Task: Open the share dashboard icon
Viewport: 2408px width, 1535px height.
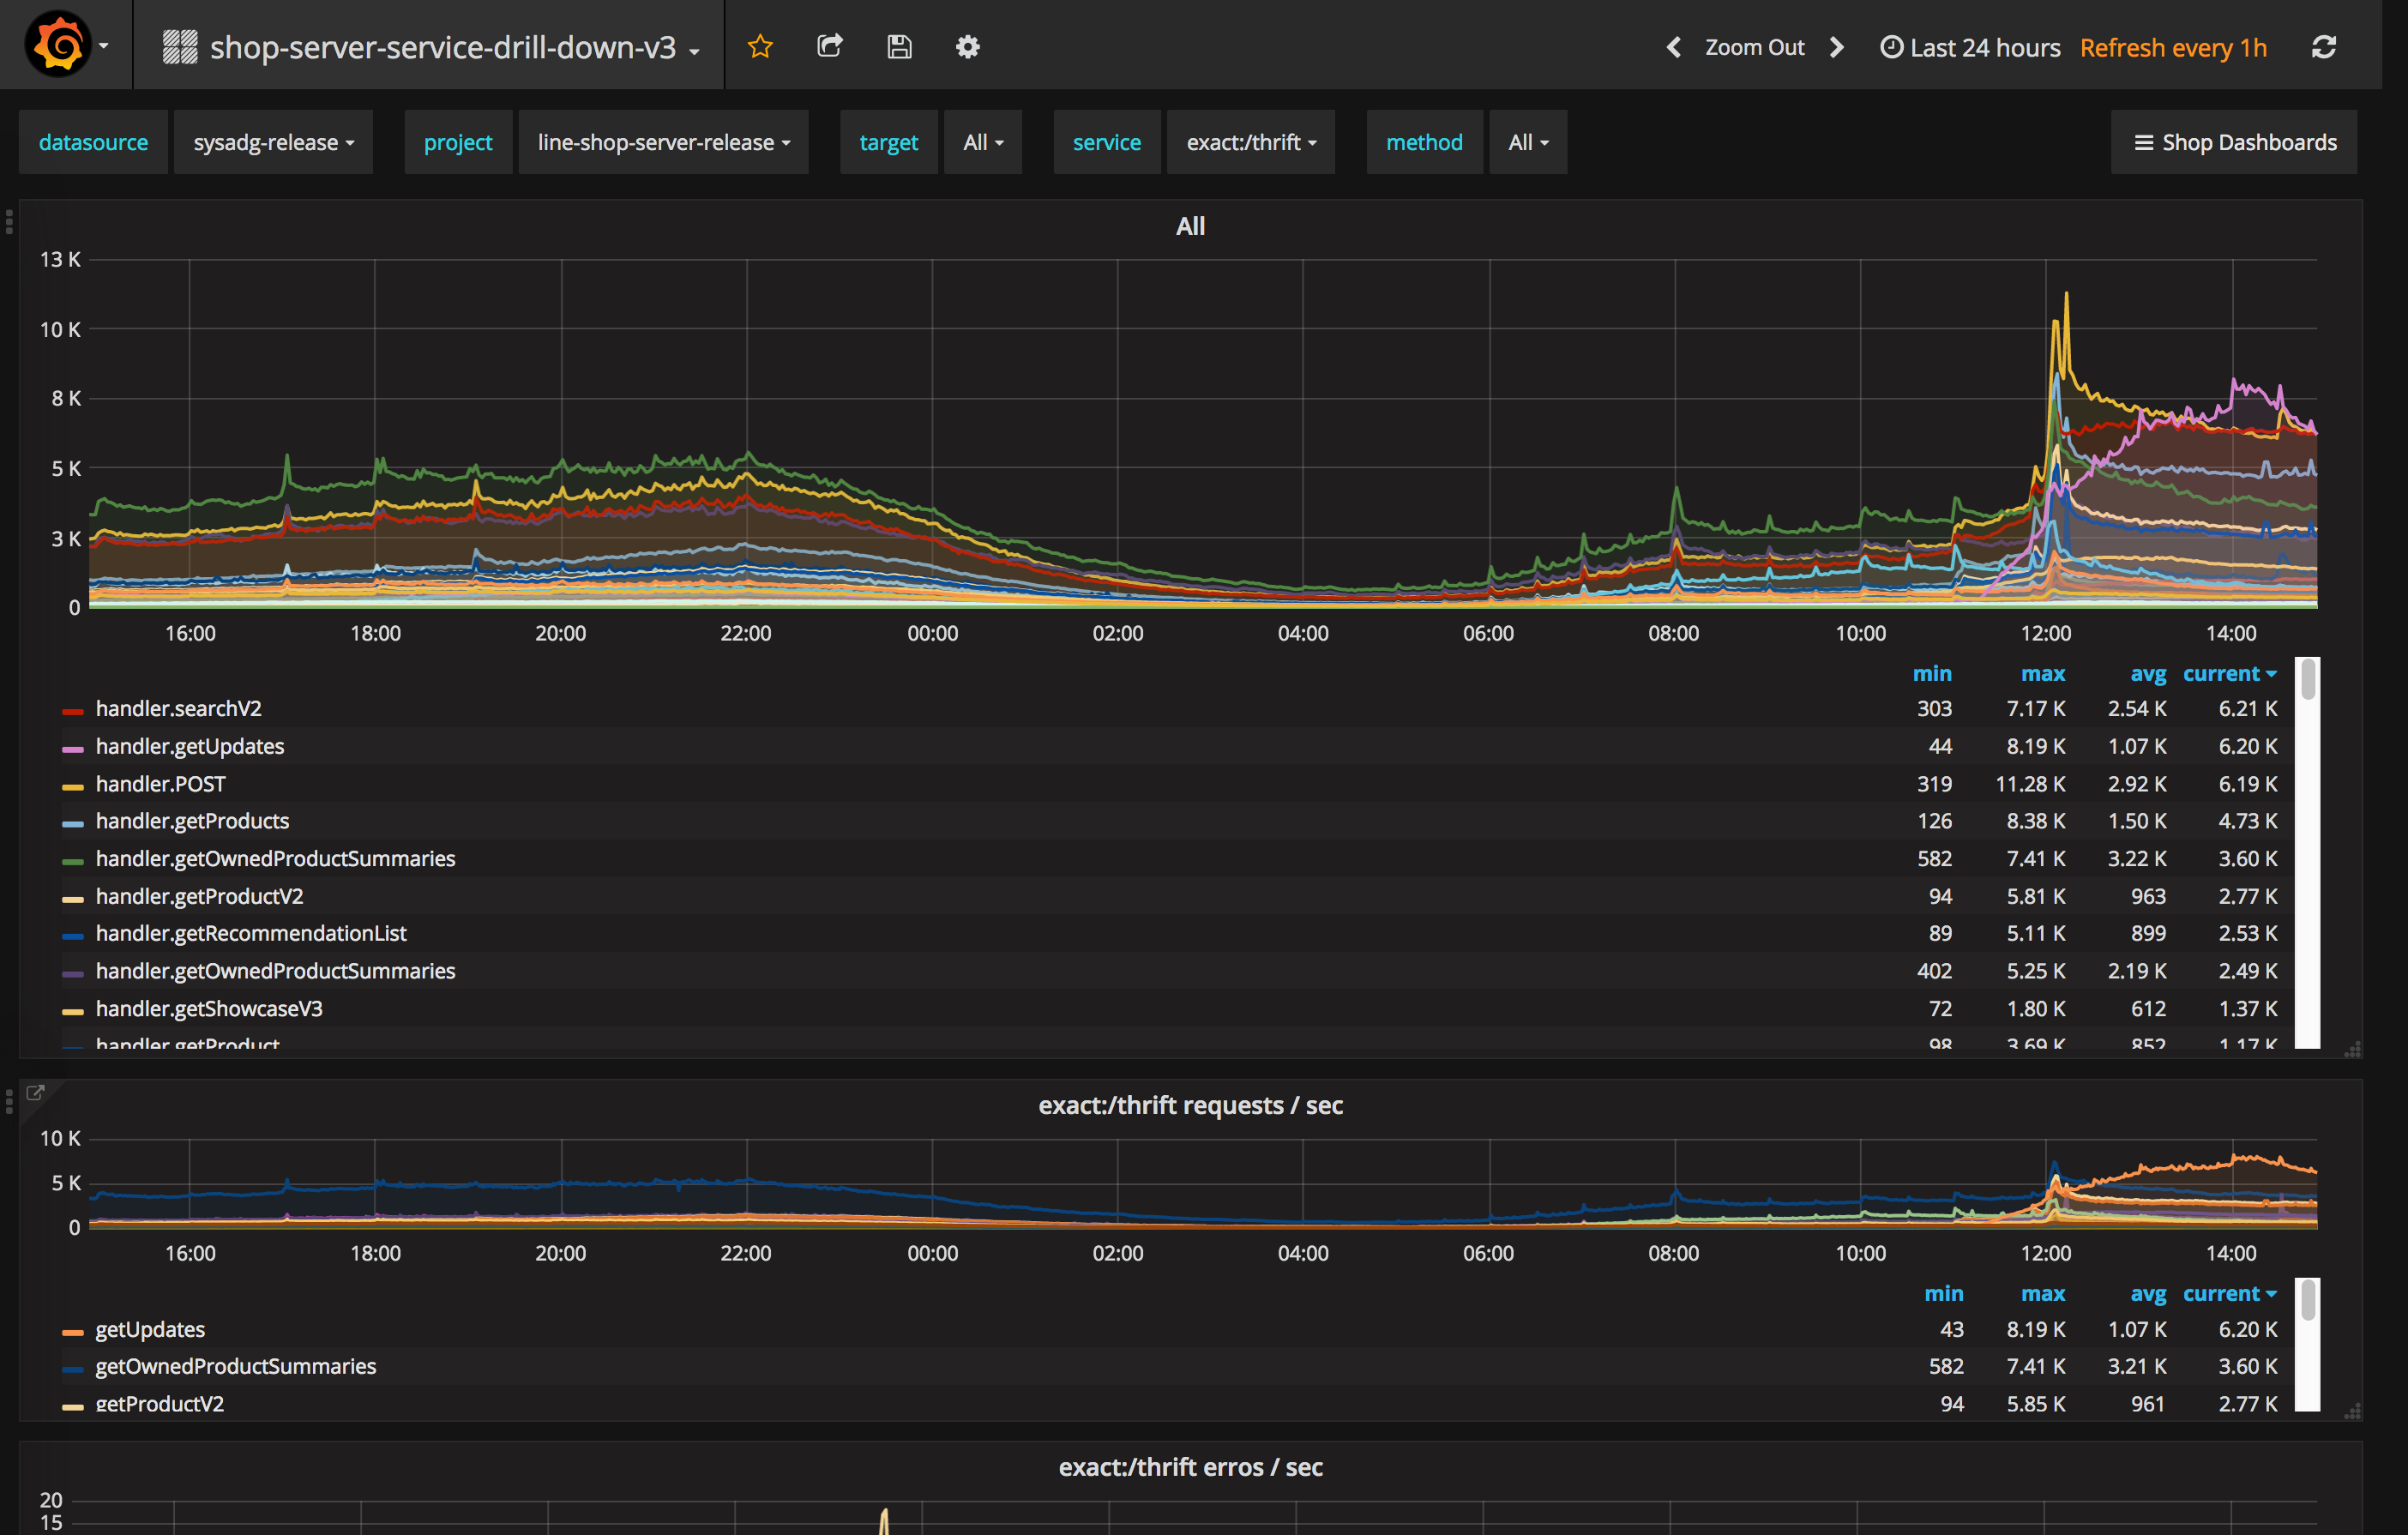Action: coord(829,46)
